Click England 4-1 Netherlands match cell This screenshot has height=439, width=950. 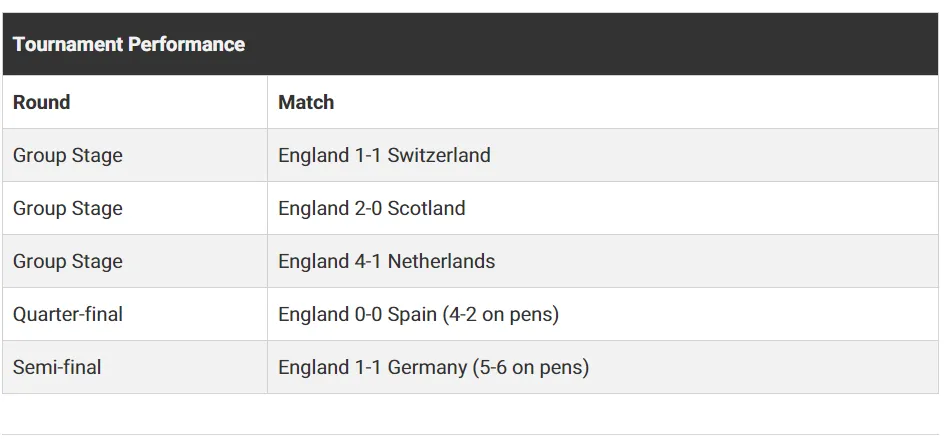(x=602, y=261)
